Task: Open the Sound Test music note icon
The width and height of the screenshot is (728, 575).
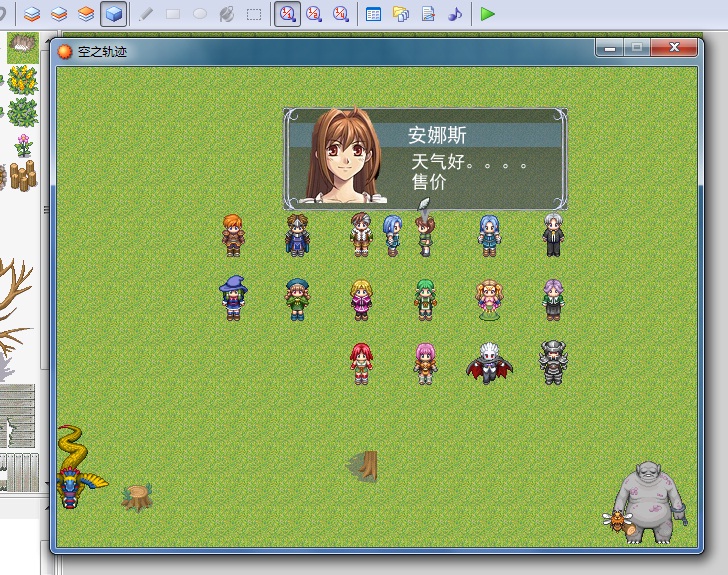Action: [455, 14]
